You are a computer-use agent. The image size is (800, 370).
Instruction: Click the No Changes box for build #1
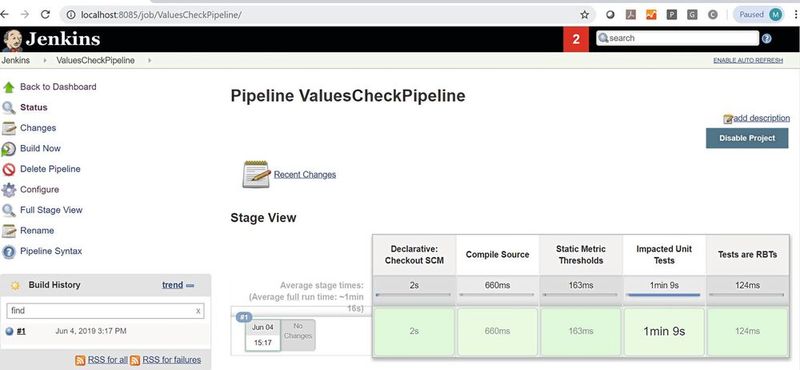pyautogui.click(x=298, y=335)
